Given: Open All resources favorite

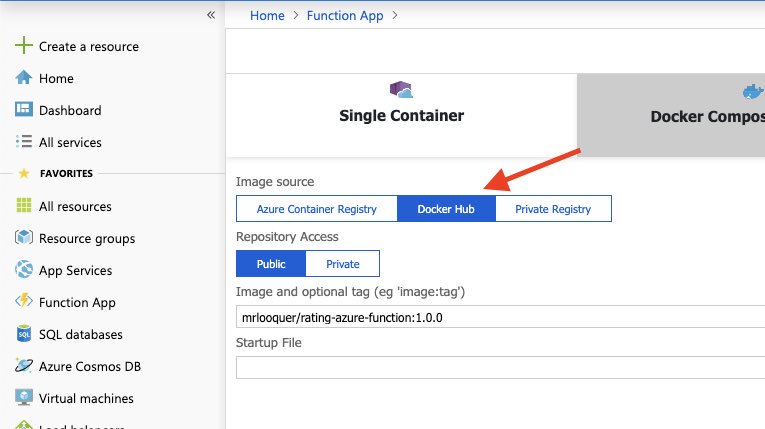Looking at the screenshot, I should pyautogui.click(x=75, y=206).
